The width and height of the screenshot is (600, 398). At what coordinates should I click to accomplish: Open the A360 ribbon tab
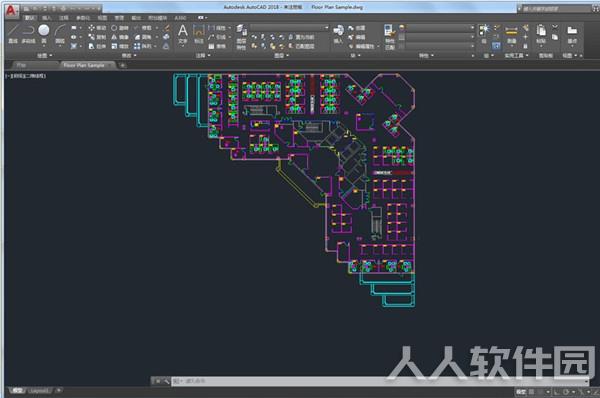click(x=180, y=18)
